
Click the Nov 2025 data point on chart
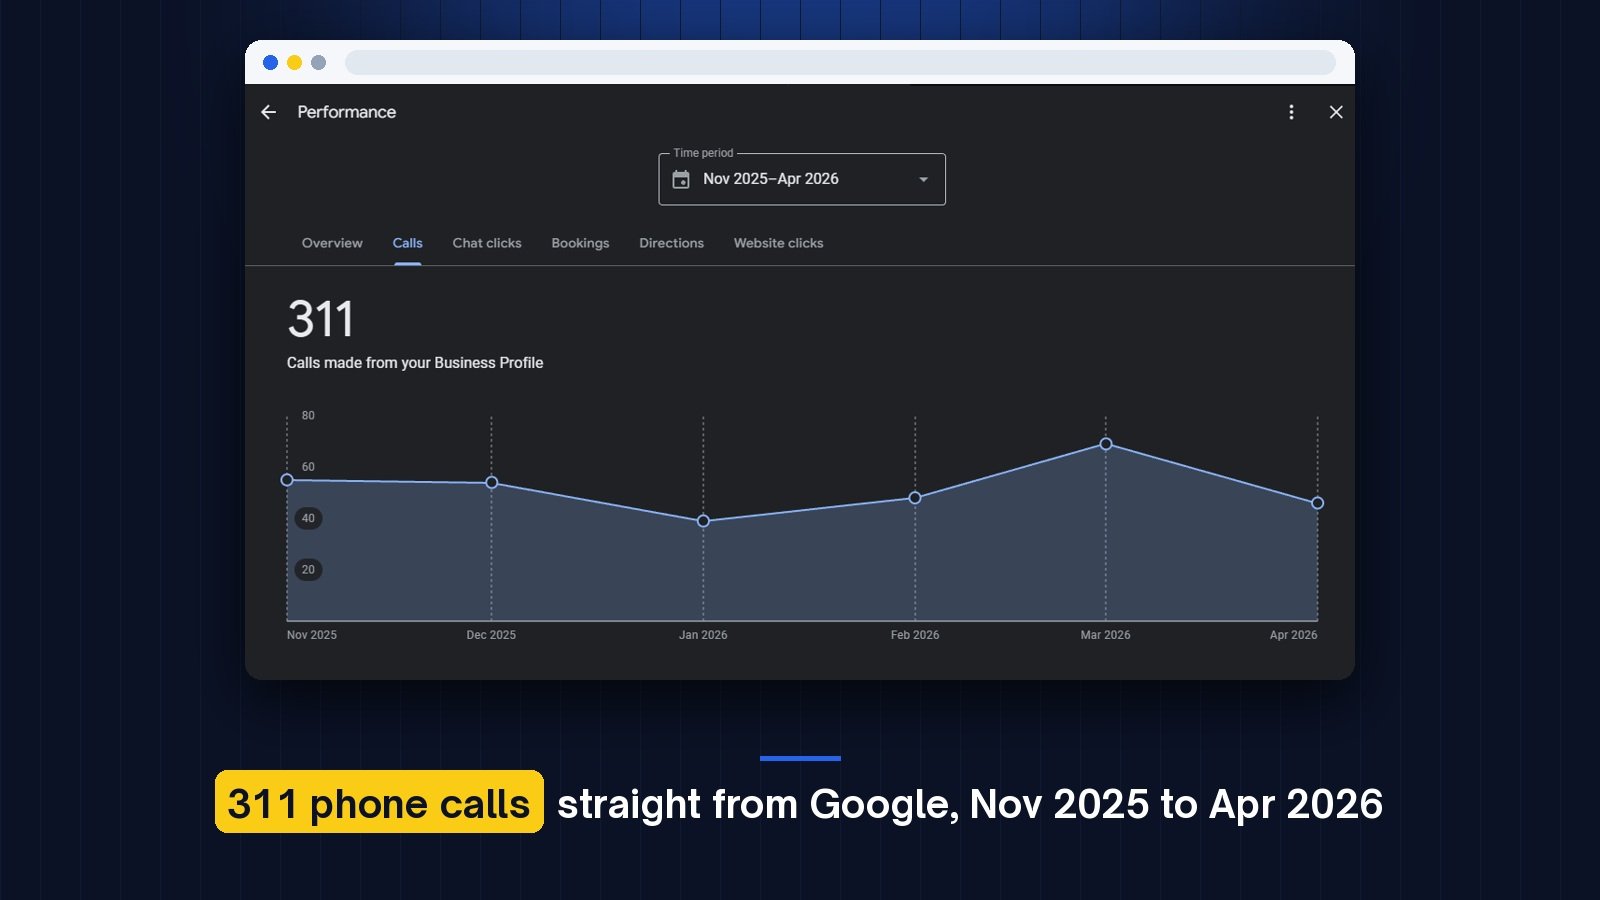click(x=287, y=480)
